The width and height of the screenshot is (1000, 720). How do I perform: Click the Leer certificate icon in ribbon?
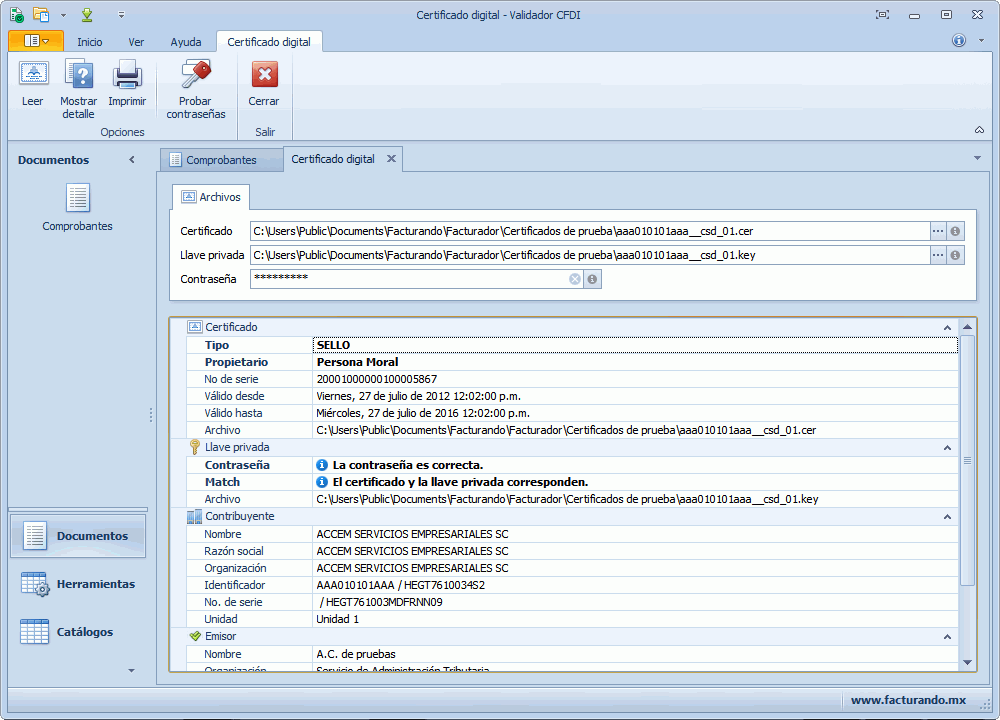[x=33, y=76]
